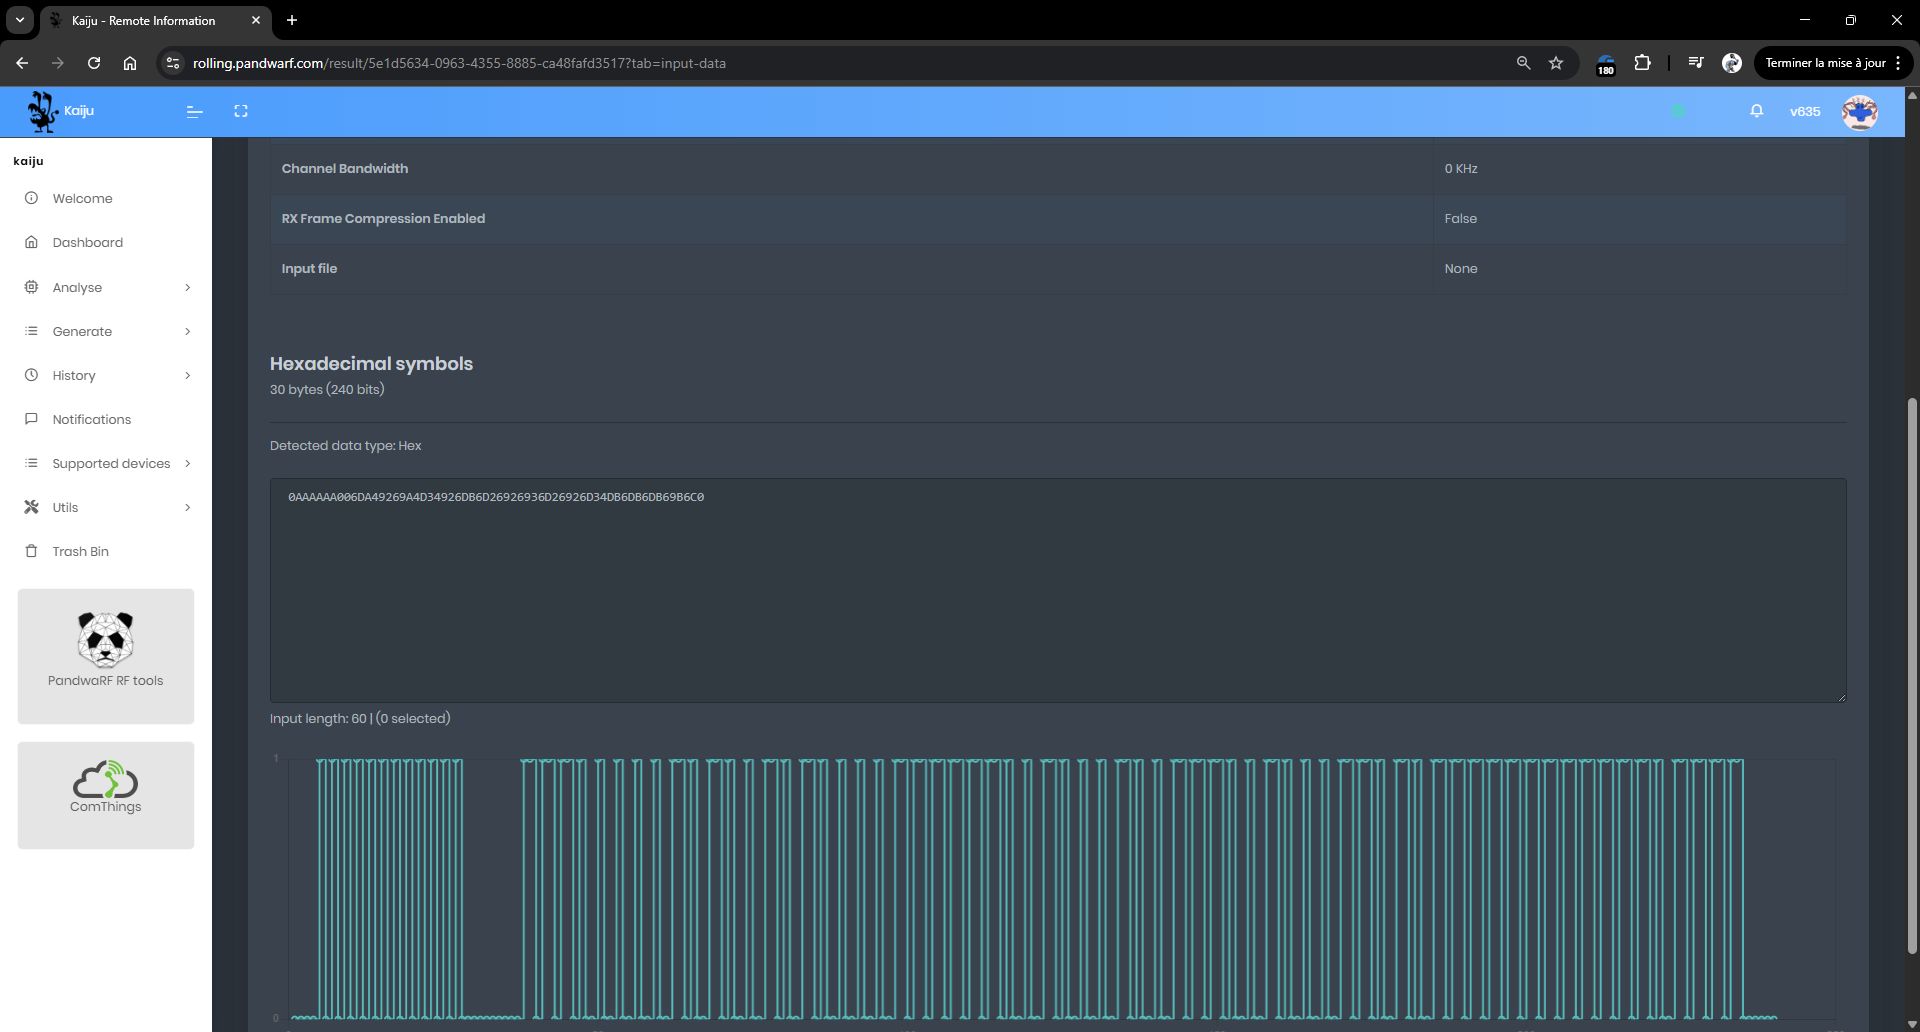Image resolution: width=1920 pixels, height=1032 pixels.
Task: Click inside the hexadecimal symbols text area
Action: (x=1057, y=590)
